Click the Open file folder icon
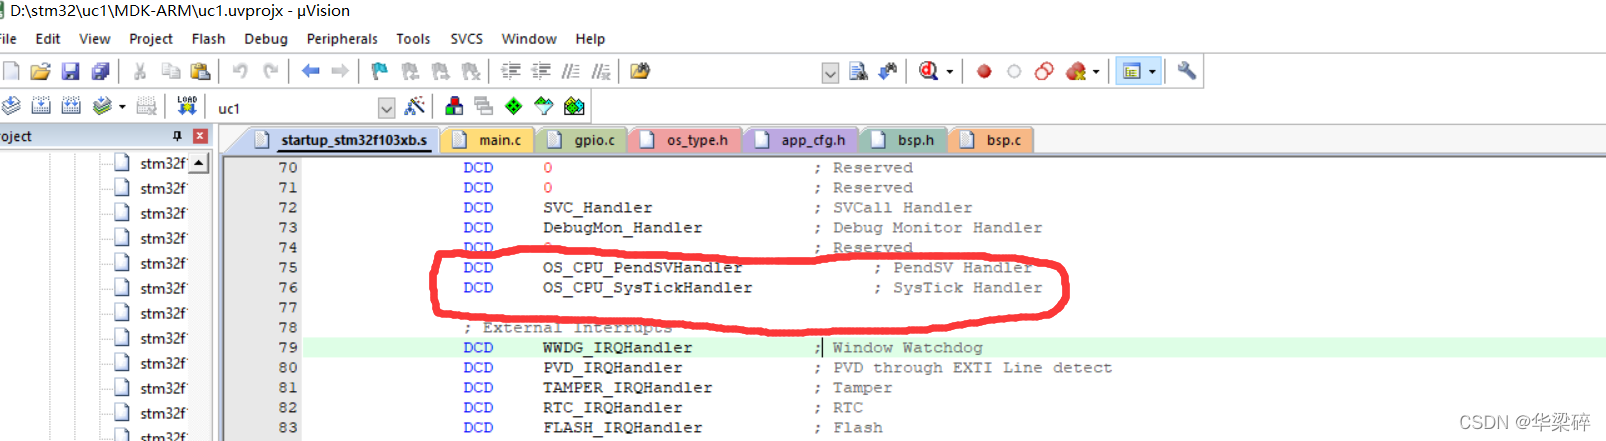Viewport: 1606px width, 441px height. click(40, 71)
